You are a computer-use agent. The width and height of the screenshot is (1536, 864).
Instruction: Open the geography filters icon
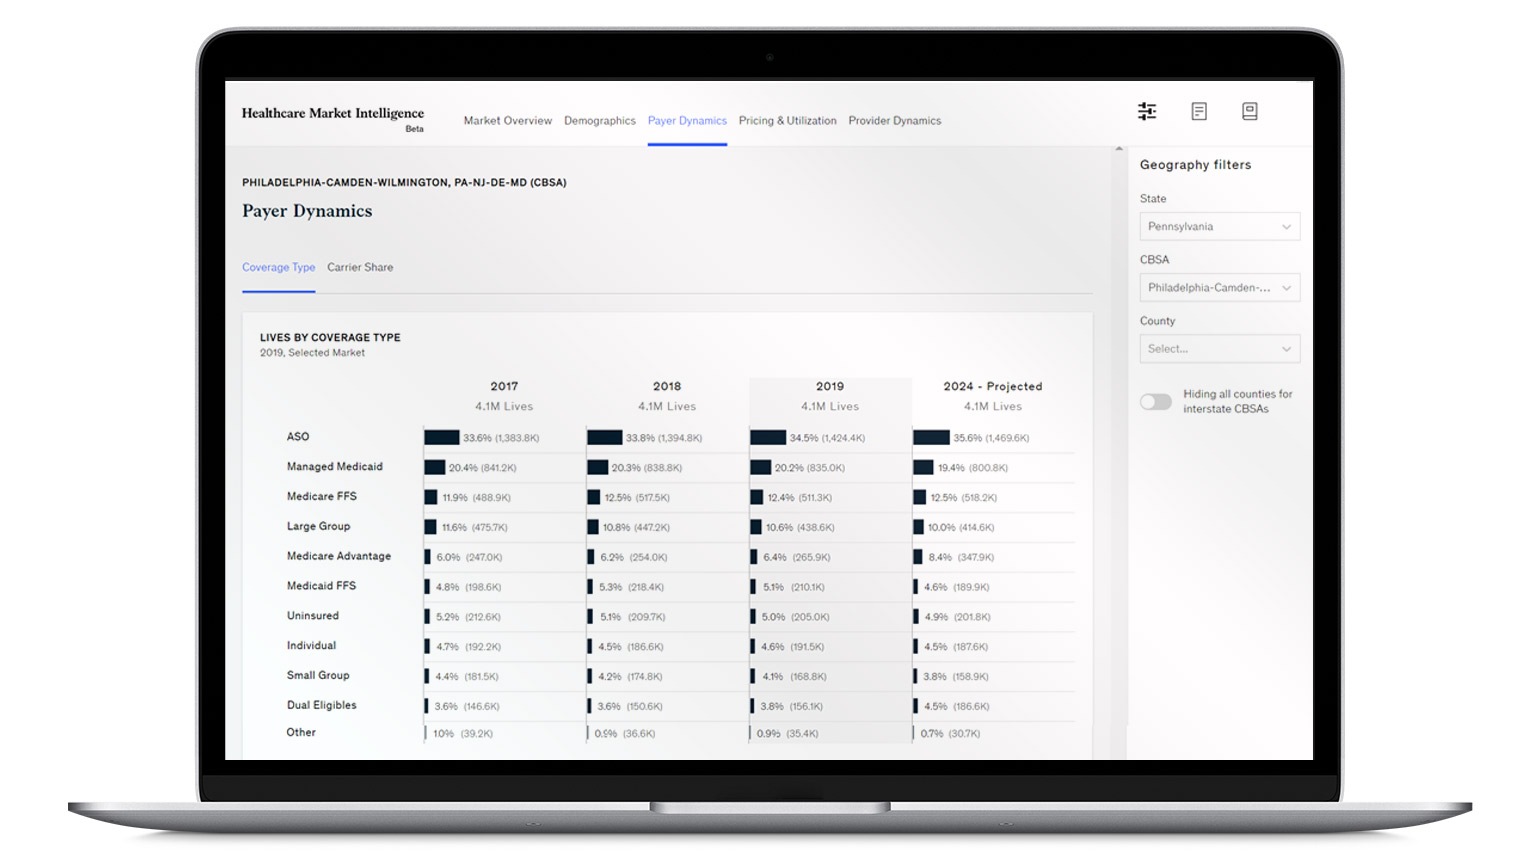pyautogui.click(x=1147, y=110)
